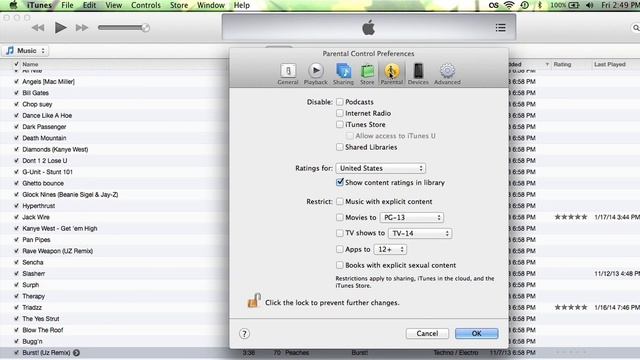Check the TV shows to restriction checkbox

click(339, 233)
